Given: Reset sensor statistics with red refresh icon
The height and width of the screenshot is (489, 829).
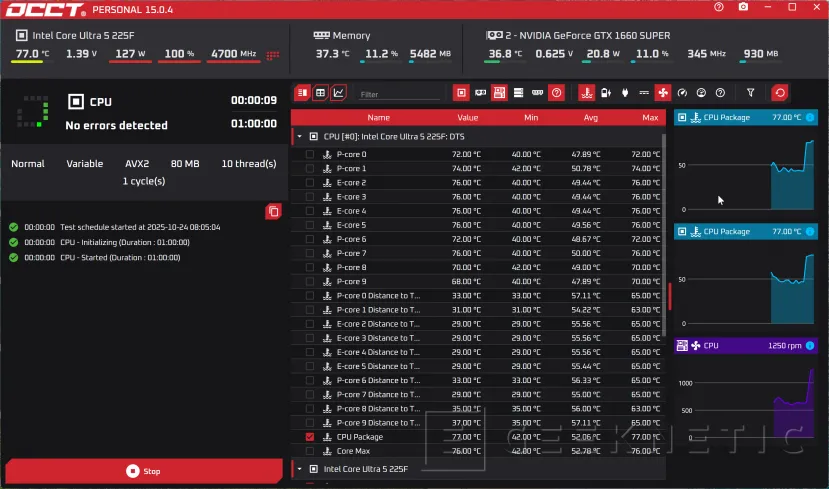Looking at the screenshot, I should click(x=780, y=93).
